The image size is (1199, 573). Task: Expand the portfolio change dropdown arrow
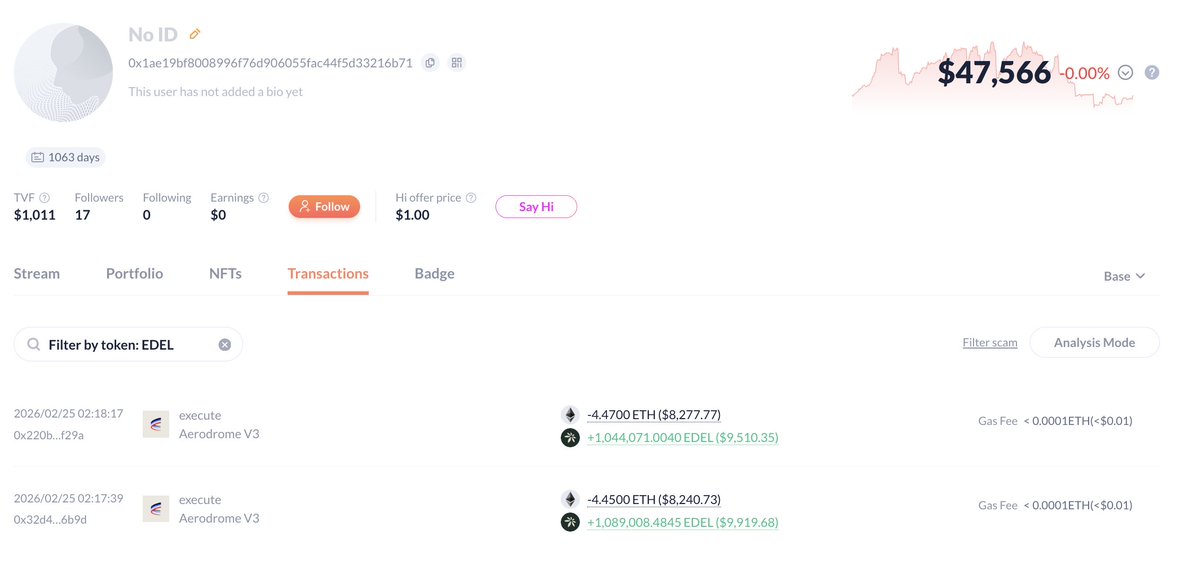[x=1125, y=73]
